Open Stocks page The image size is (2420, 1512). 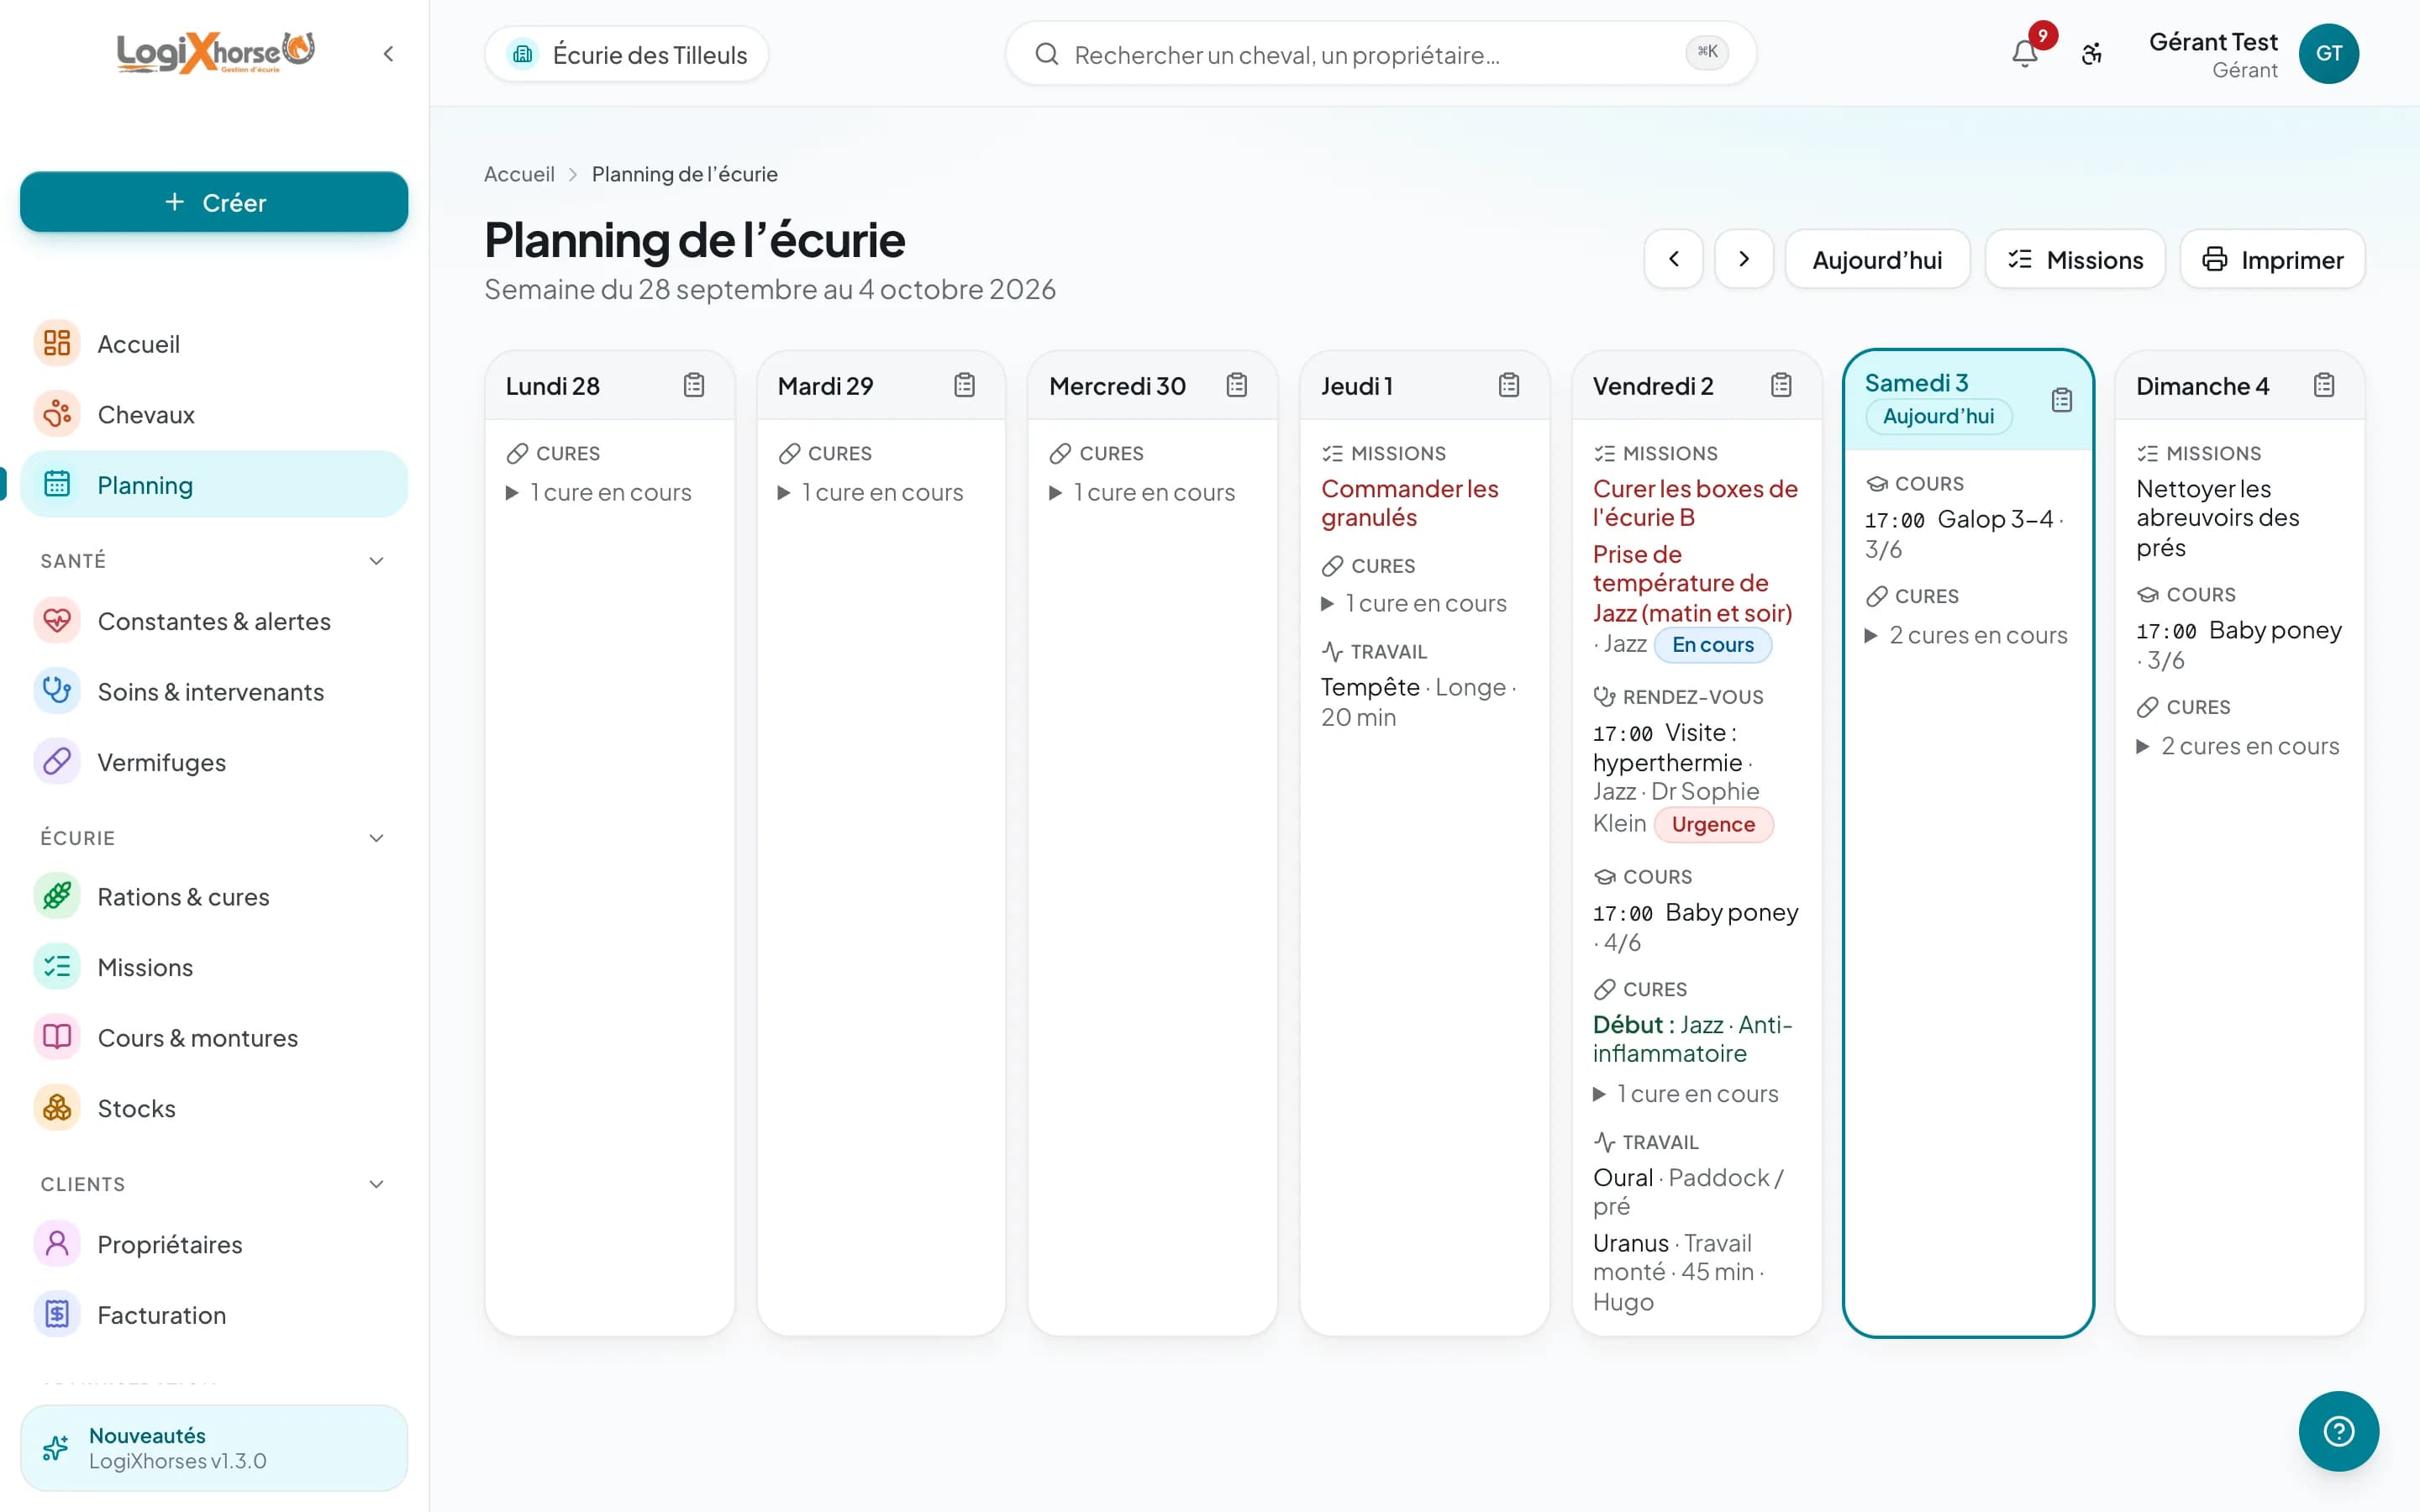(214, 1108)
